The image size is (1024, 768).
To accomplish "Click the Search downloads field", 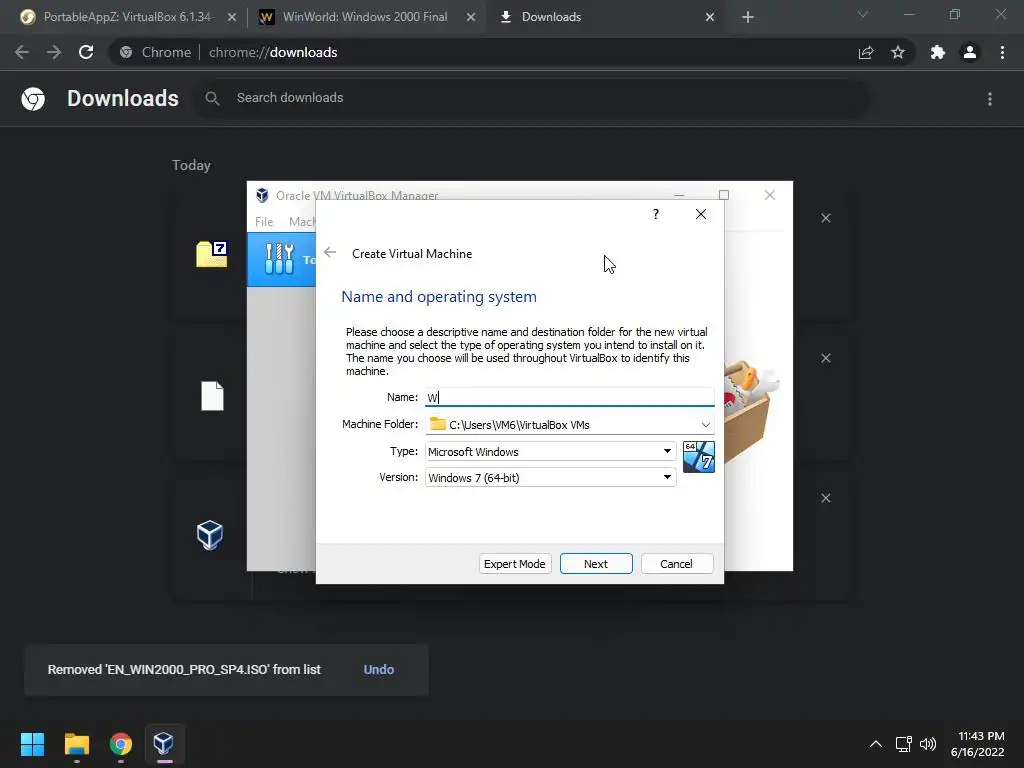I will tap(532, 98).
